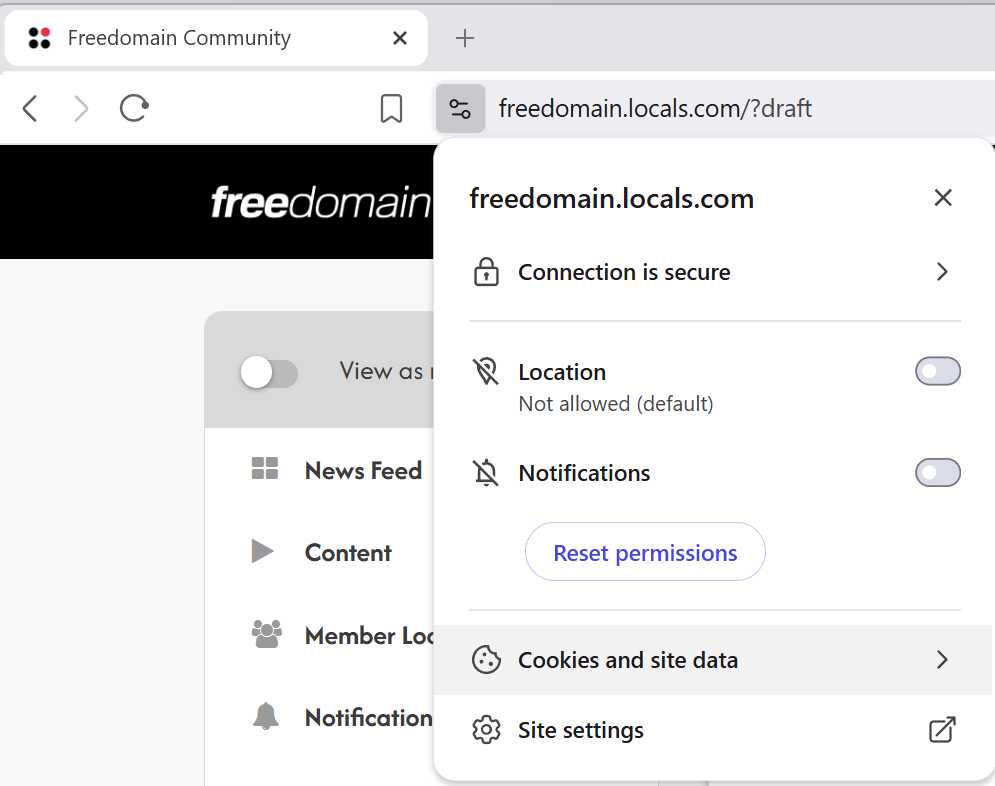The image size is (995, 786).
Task: Open a new browser tab
Action: tap(465, 38)
